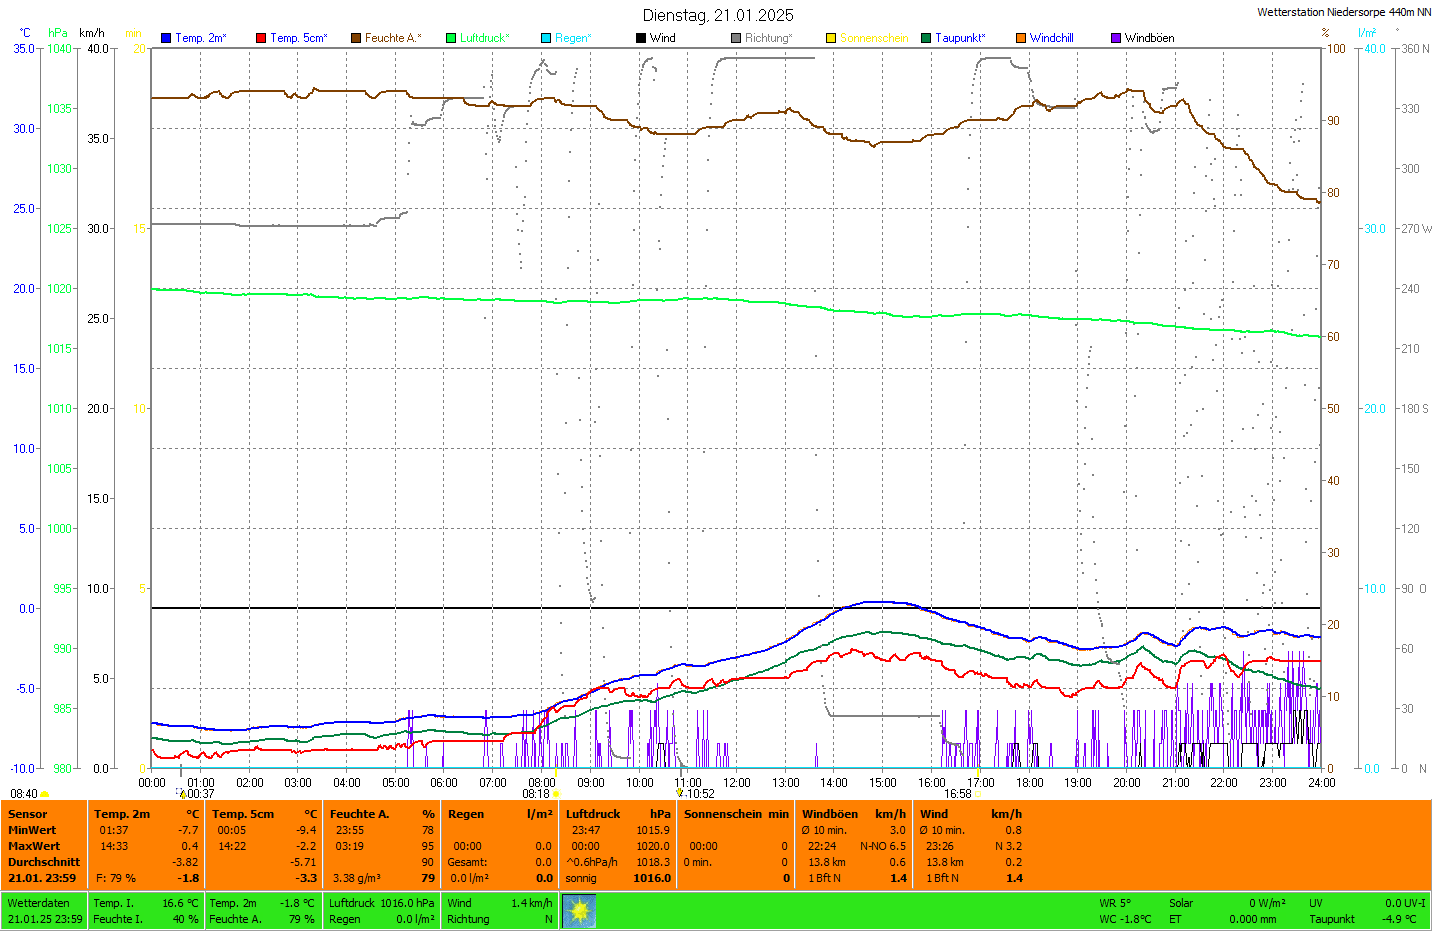Click the purple Windböen legend square
The image size is (1432, 931).
point(1116,38)
